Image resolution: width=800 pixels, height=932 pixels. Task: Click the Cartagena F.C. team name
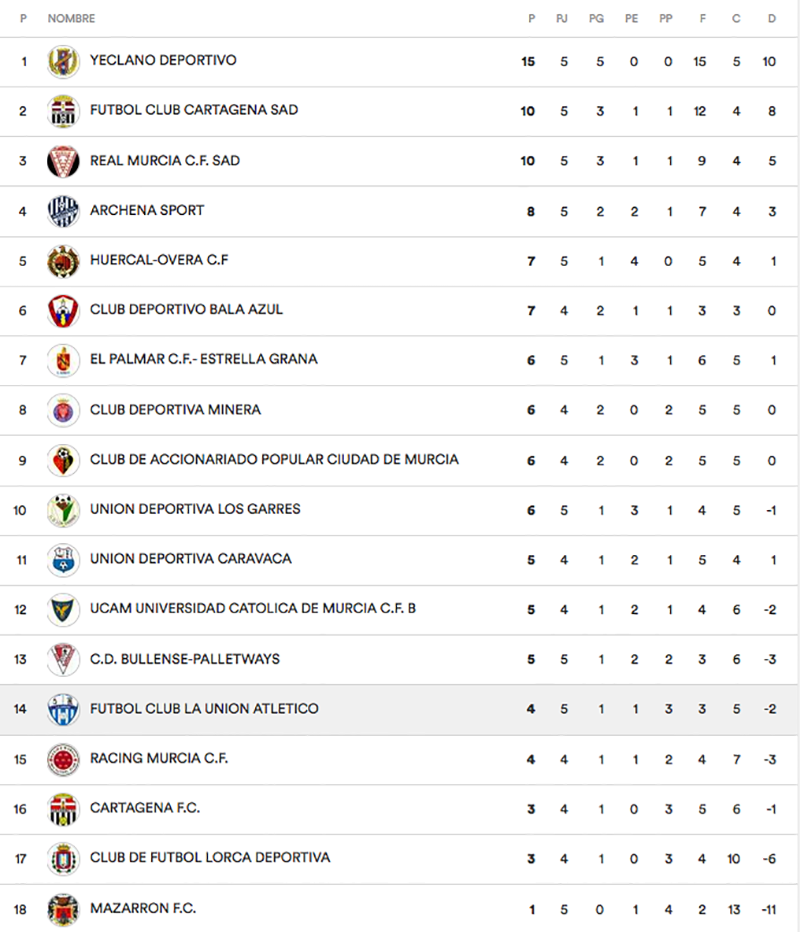click(x=145, y=808)
